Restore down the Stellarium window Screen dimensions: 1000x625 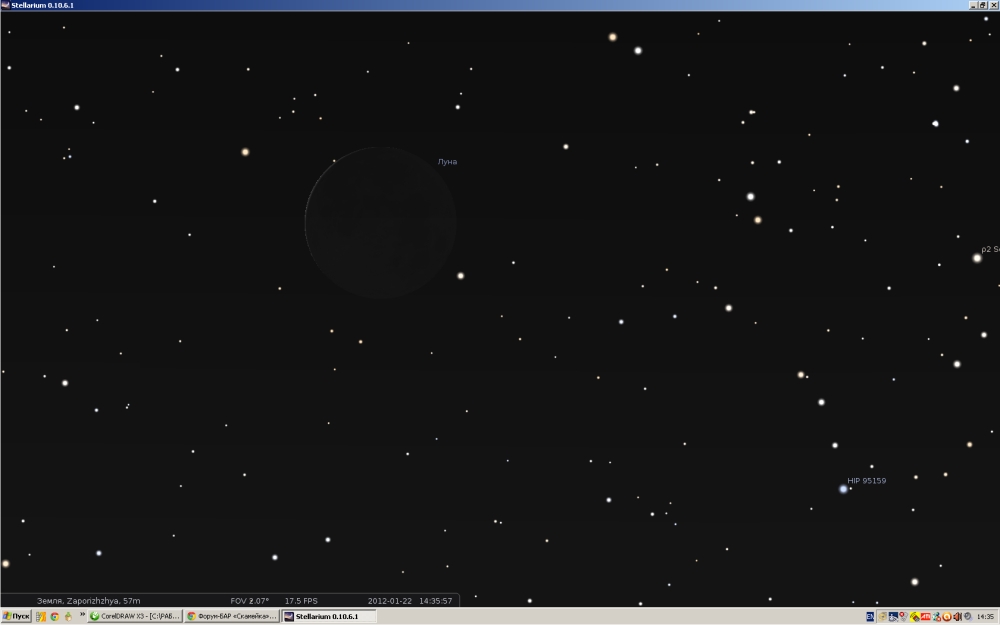coord(982,5)
